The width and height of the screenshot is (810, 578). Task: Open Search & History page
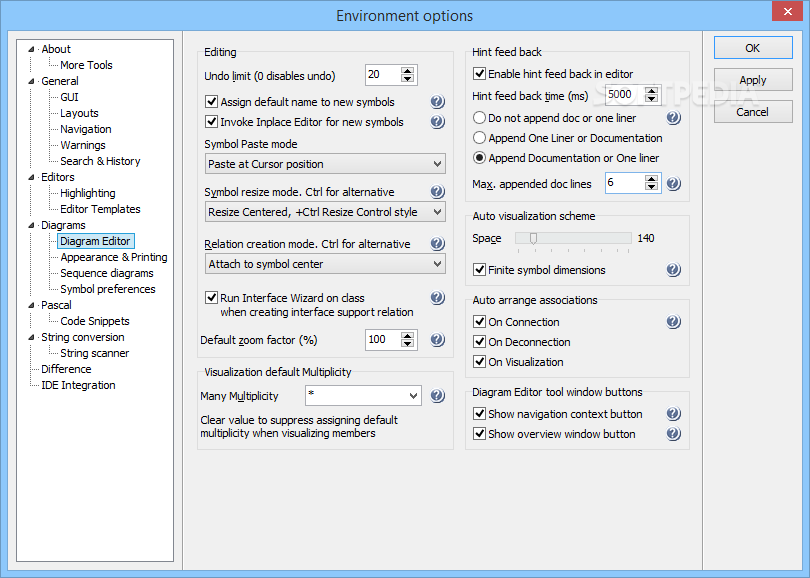(100, 161)
